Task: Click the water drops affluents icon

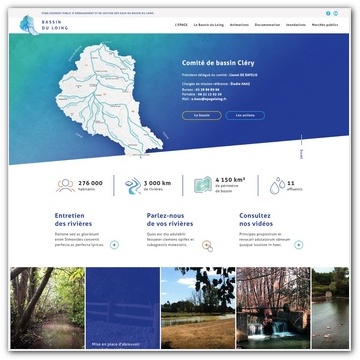Action: (x=277, y=186)
